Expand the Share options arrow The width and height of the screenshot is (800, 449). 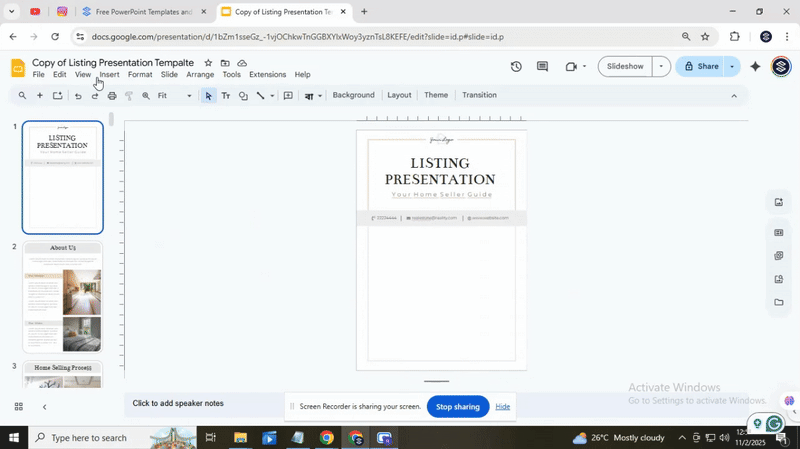[x=732, y=67]
